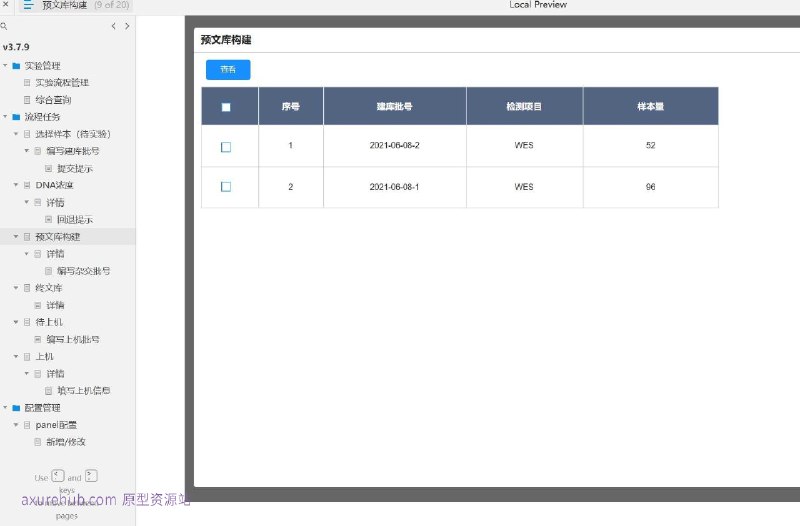
Task: Click the WES cell in the 2021-06-08-1 row
Action: coord(524,187)
